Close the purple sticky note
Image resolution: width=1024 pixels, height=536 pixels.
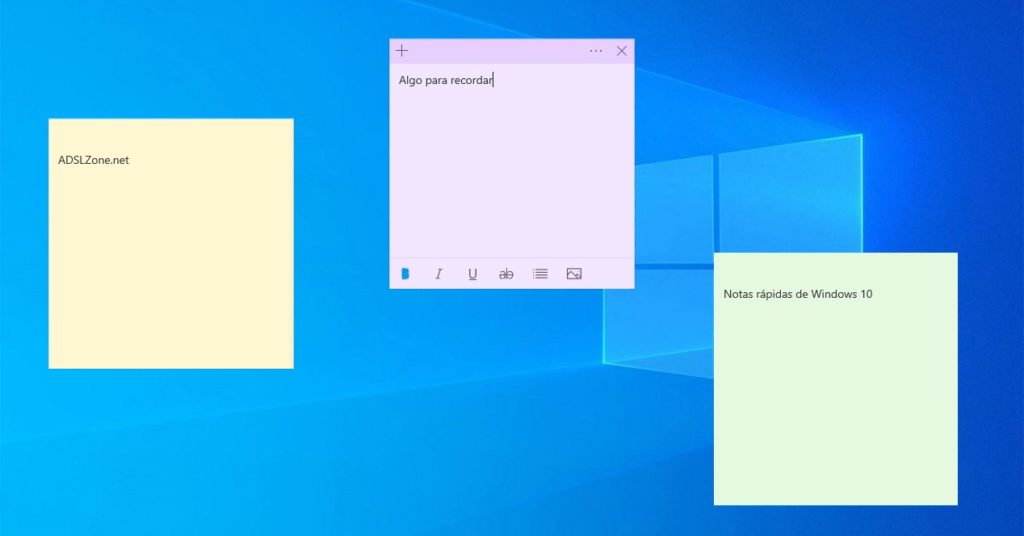click(x=622, y=51)
